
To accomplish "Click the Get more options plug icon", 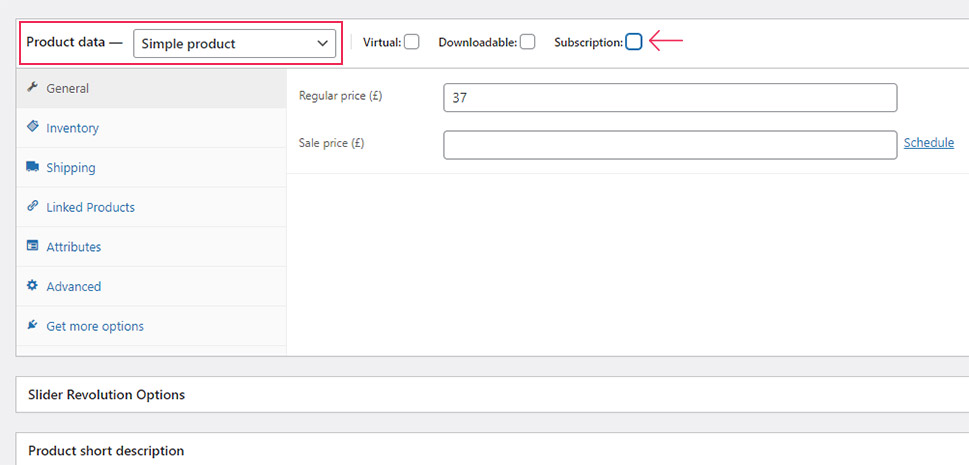I will 32,325.
